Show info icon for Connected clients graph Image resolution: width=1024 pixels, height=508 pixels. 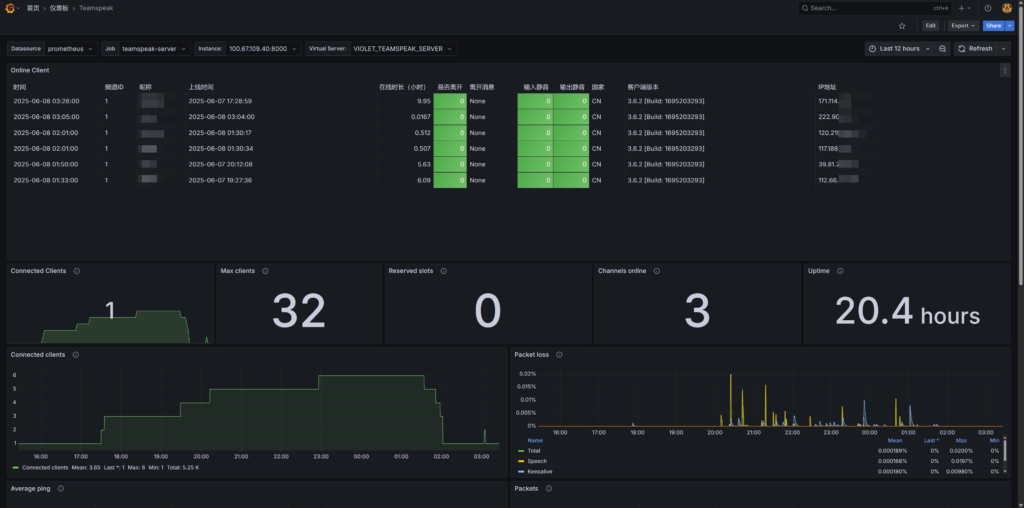pyautogui.click(x=75, y=355)
